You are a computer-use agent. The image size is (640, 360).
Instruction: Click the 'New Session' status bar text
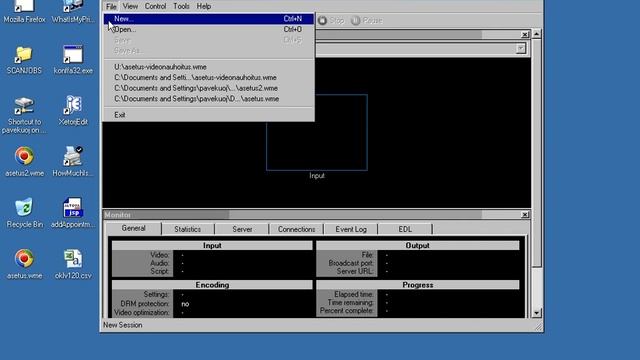122,325
